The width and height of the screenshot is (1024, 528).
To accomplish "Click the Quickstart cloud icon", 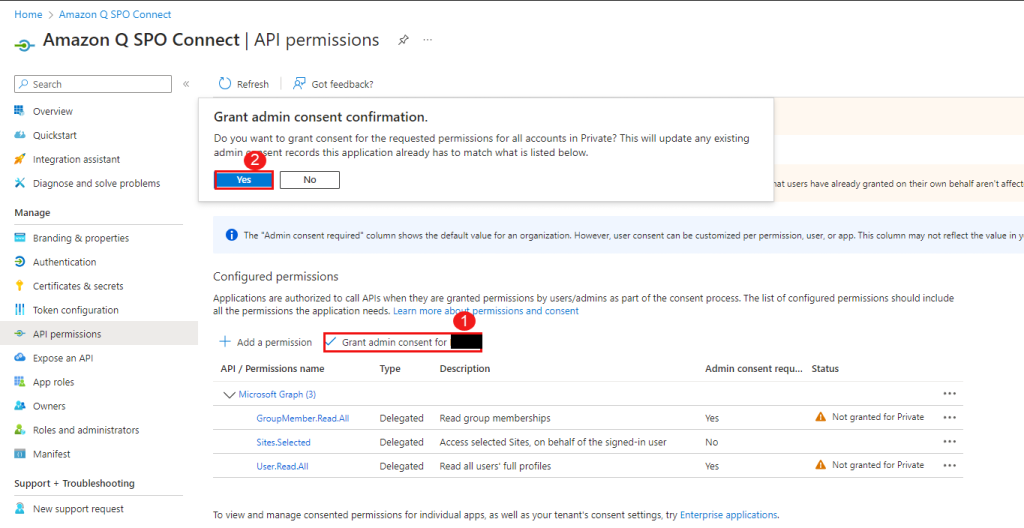I will [20, 135].
